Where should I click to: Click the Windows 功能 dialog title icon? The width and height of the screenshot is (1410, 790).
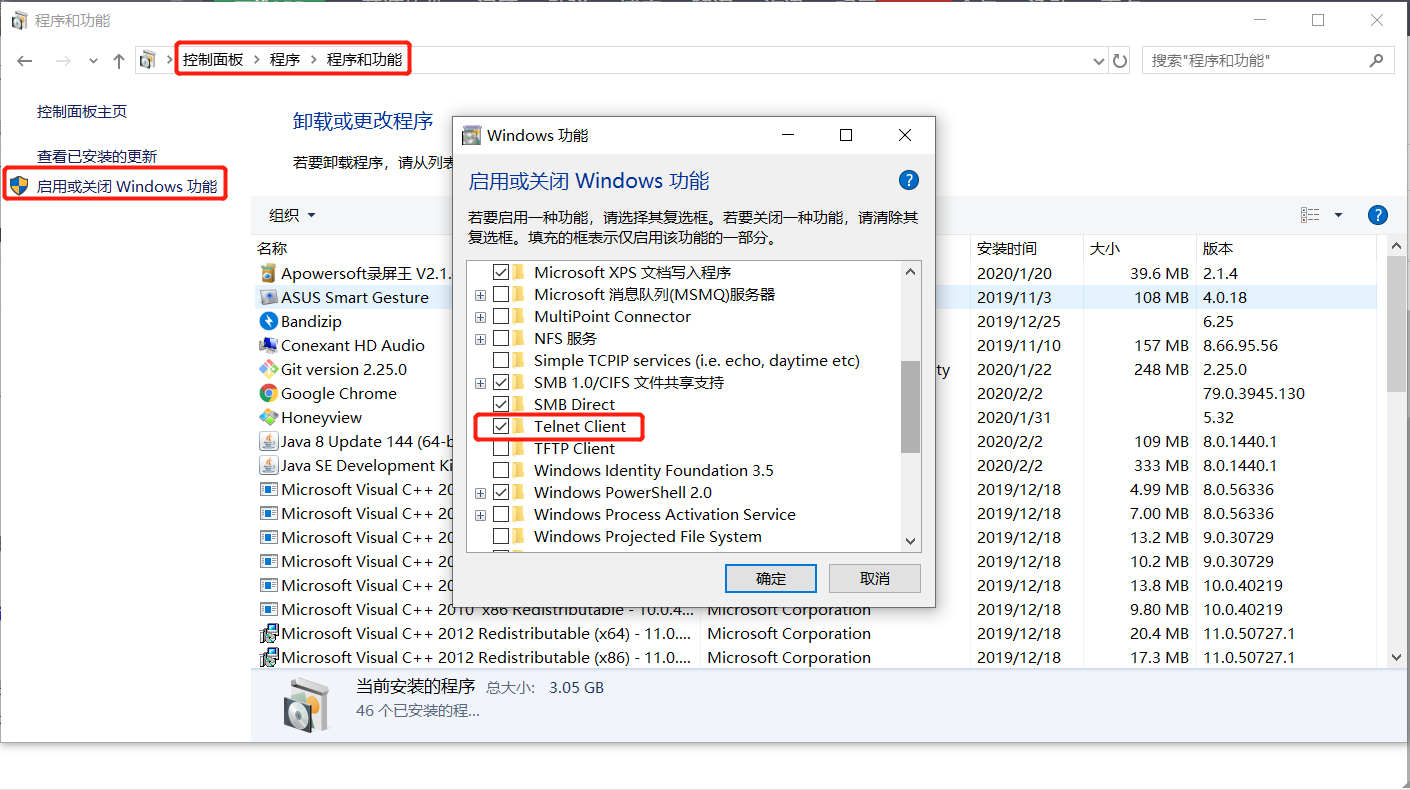pos(472,135)
